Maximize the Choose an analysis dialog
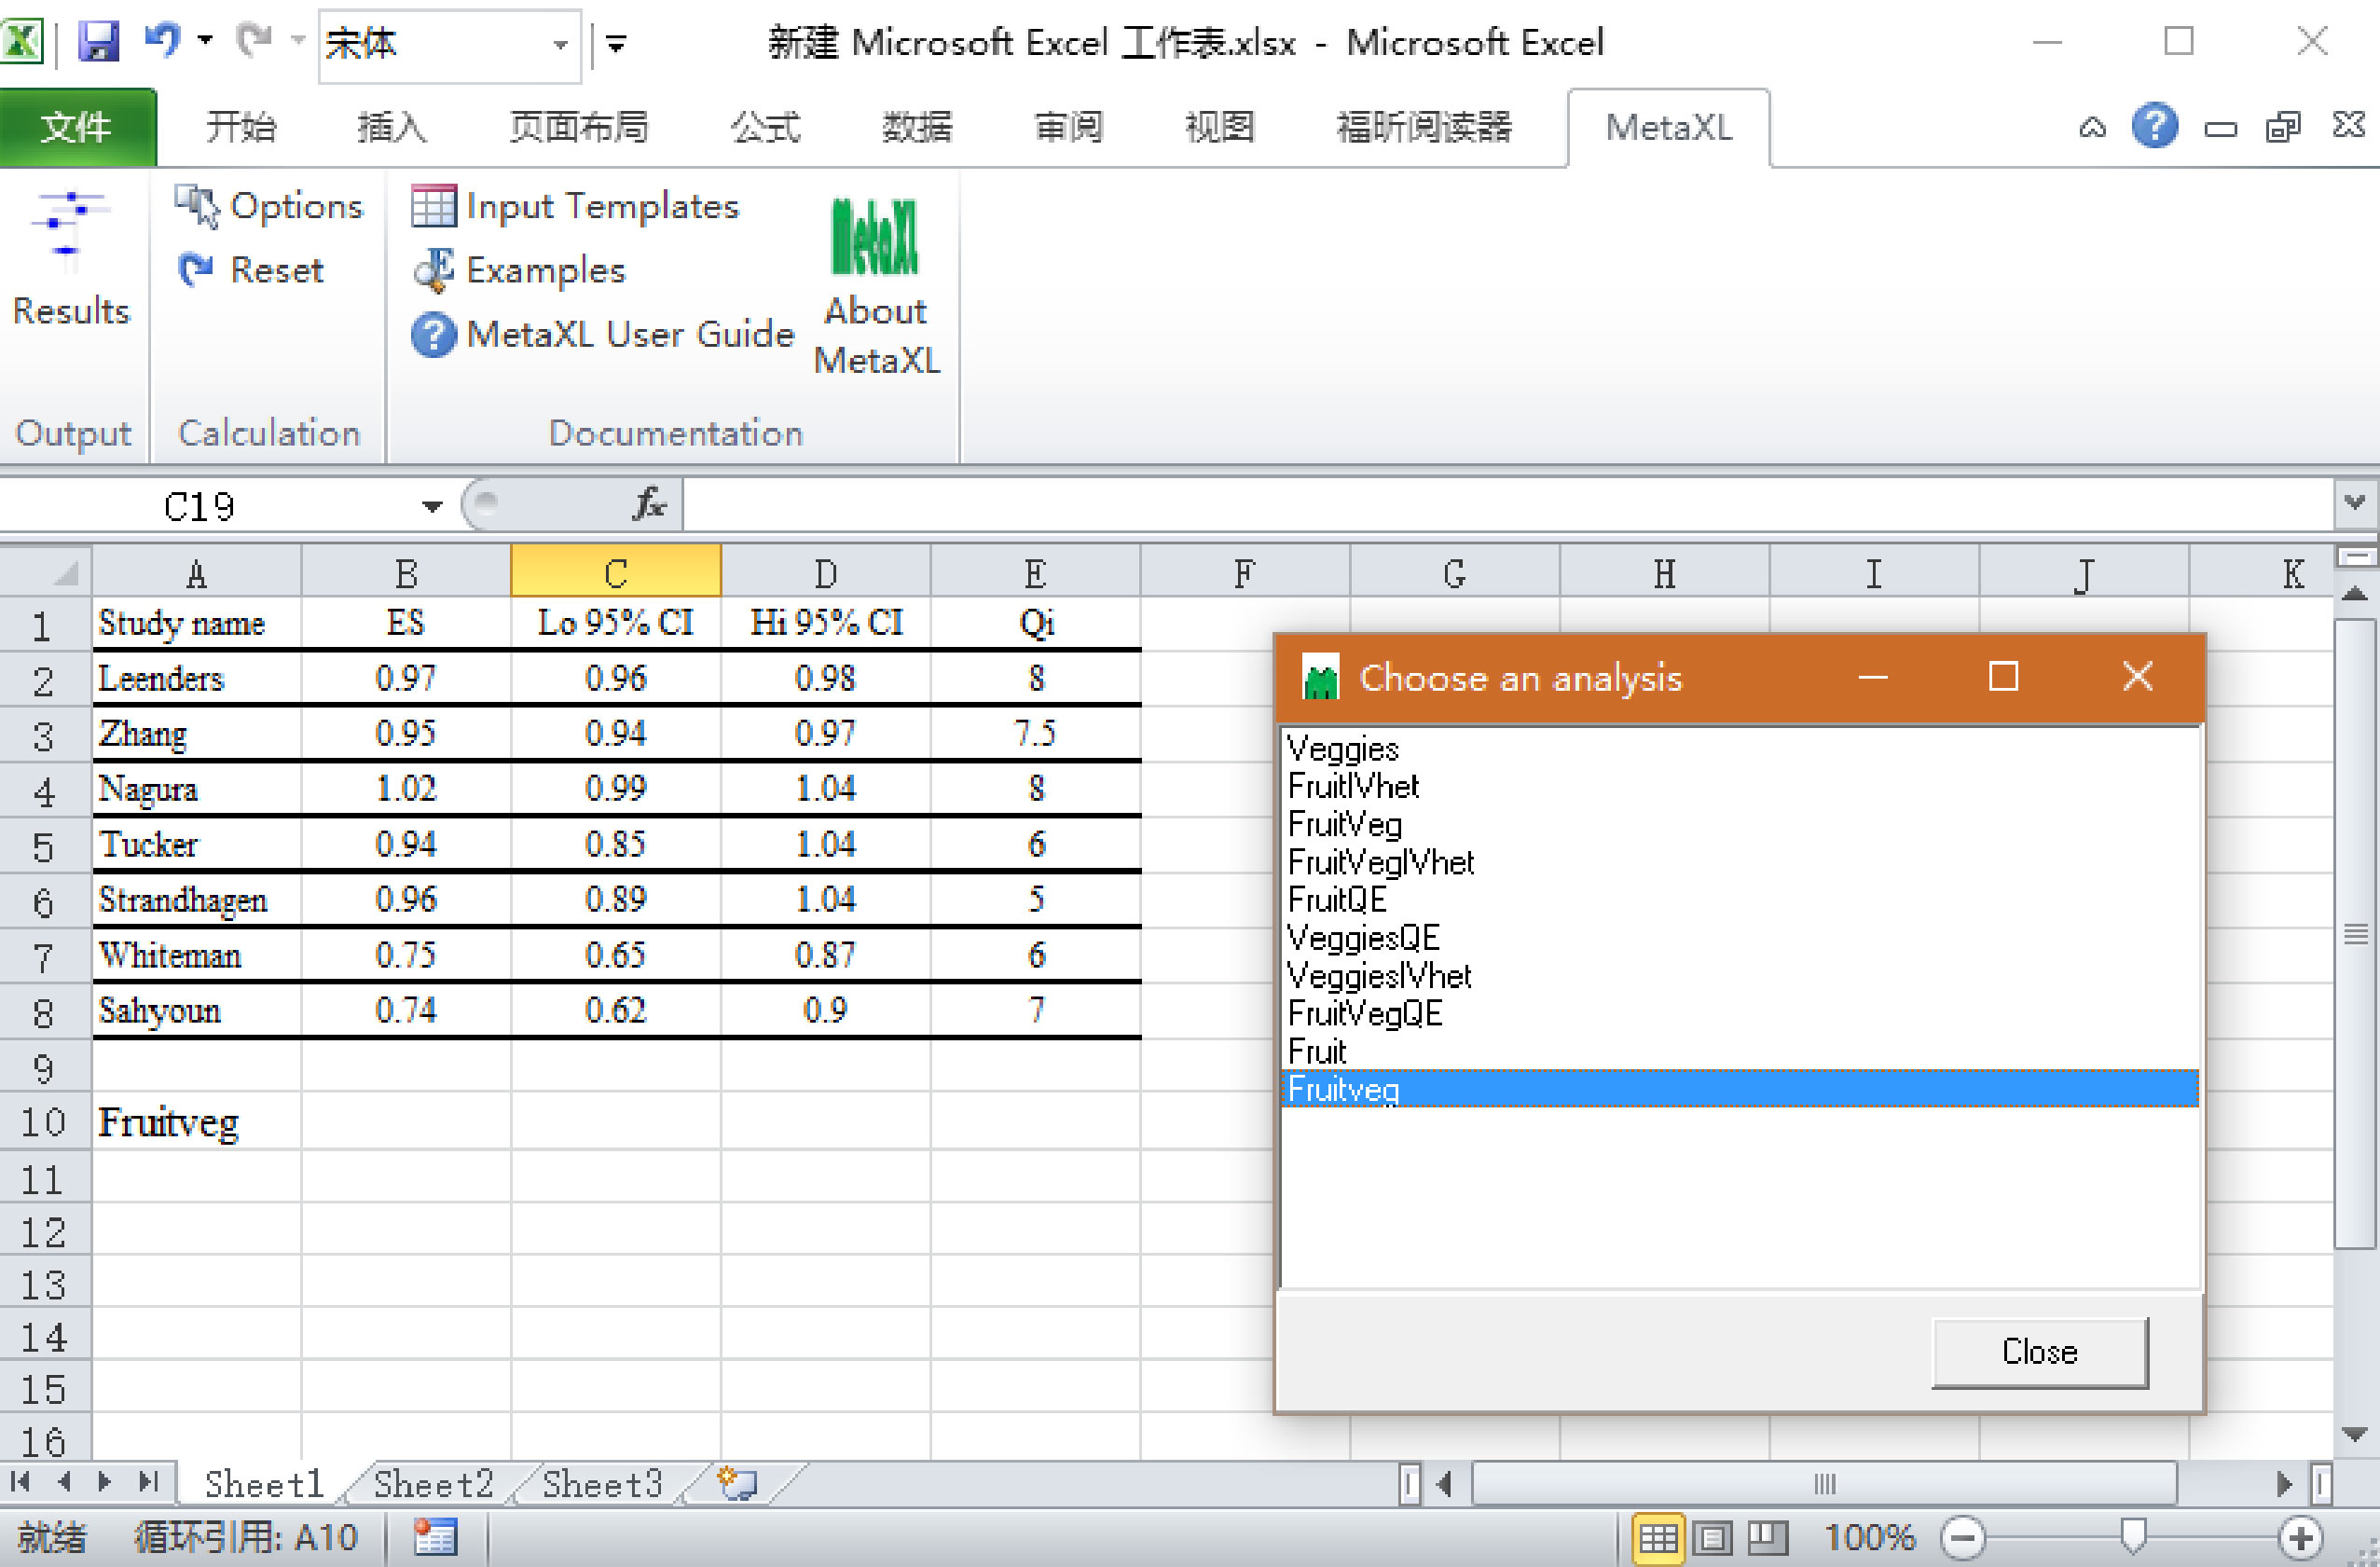The height and width of the screenshot is (1567, 2380). (2003, 677)
